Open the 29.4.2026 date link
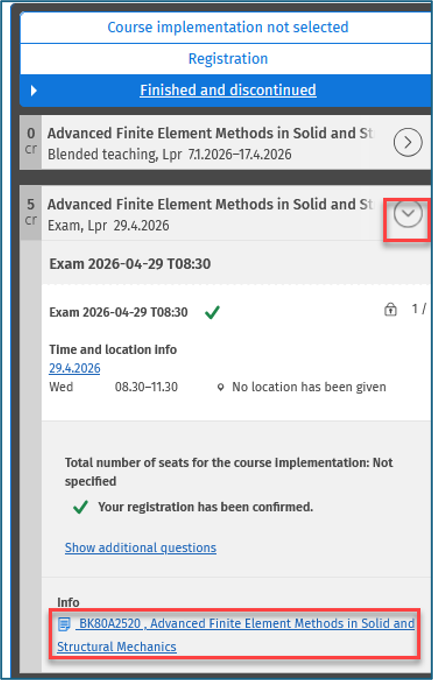 (x=75, y=368)
